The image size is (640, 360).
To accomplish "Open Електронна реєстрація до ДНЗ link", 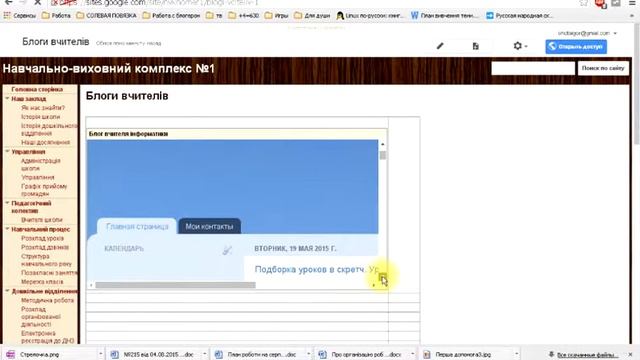I will 47,337.
